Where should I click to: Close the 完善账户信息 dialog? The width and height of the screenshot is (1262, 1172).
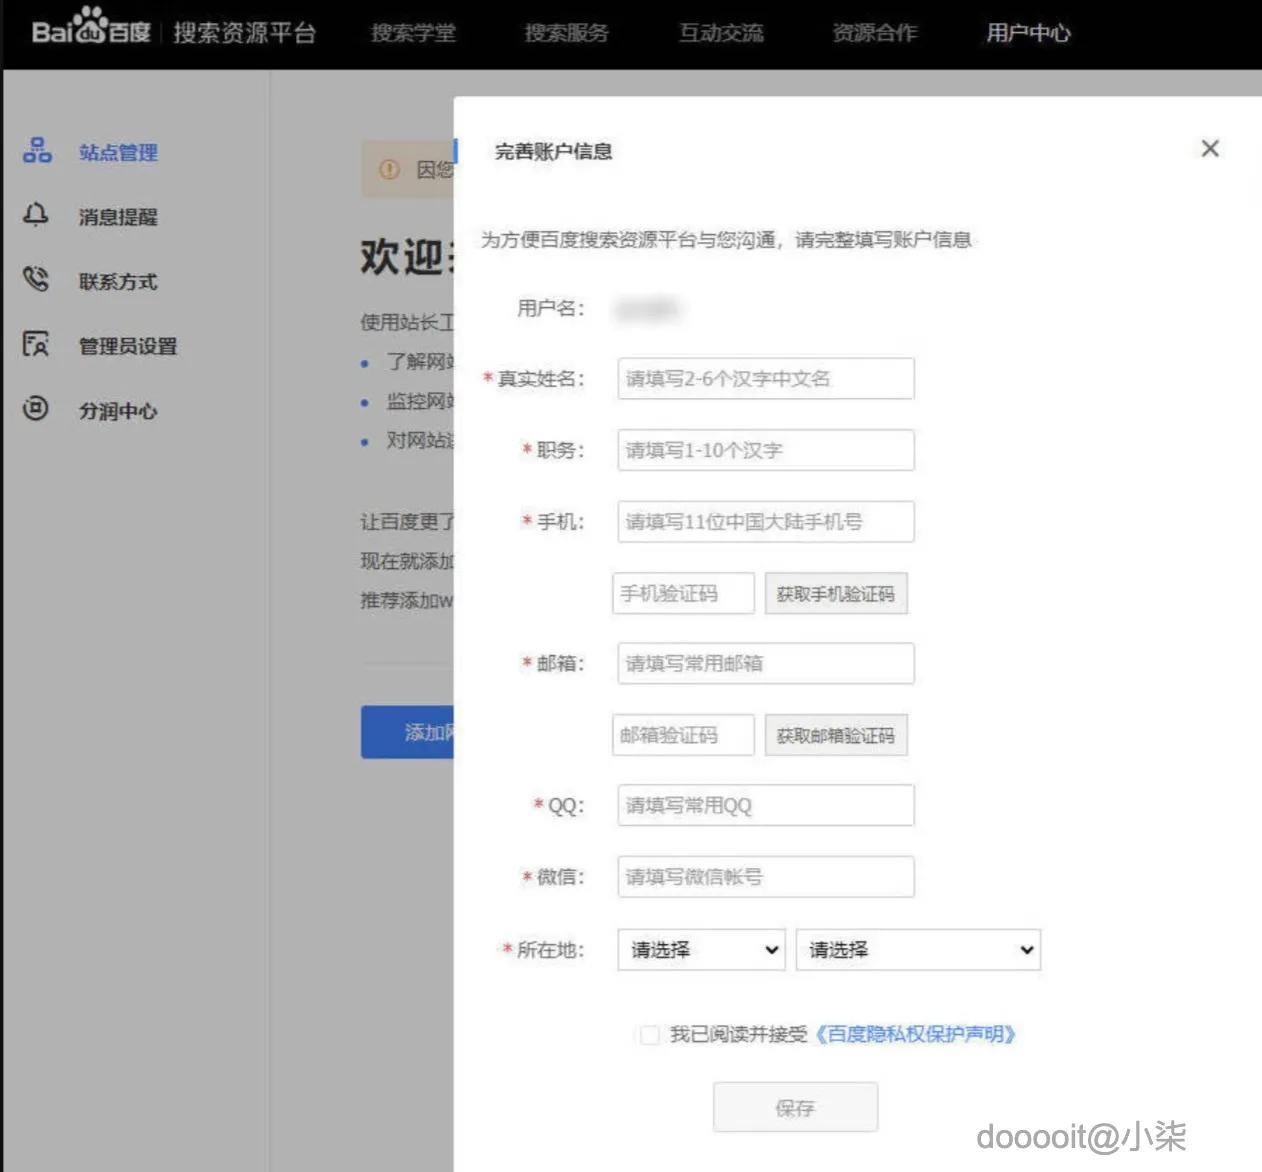pyautogui.click(x=1210, y=148)
